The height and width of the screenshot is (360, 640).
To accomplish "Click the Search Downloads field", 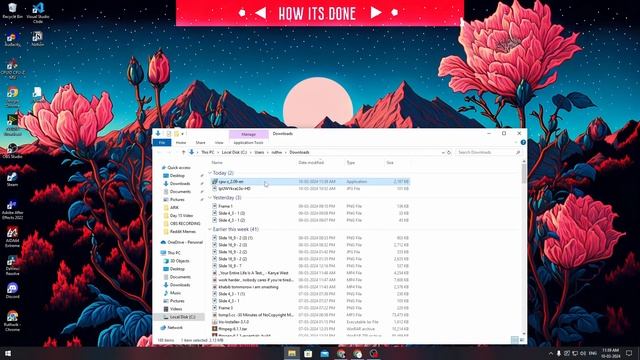I will 489,152.
